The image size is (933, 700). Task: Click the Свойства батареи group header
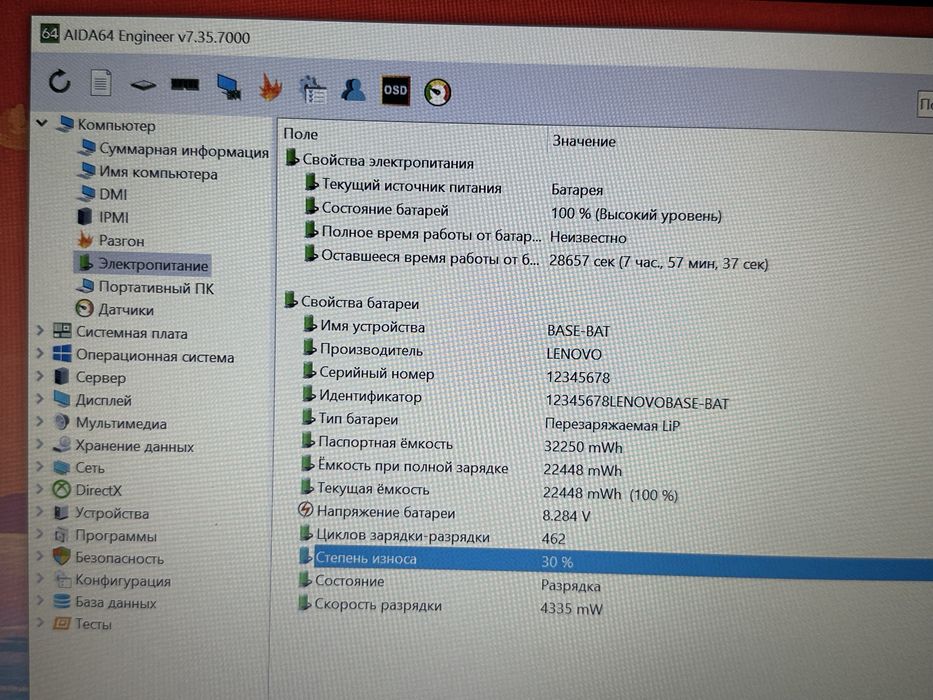(x=352, y=302)
